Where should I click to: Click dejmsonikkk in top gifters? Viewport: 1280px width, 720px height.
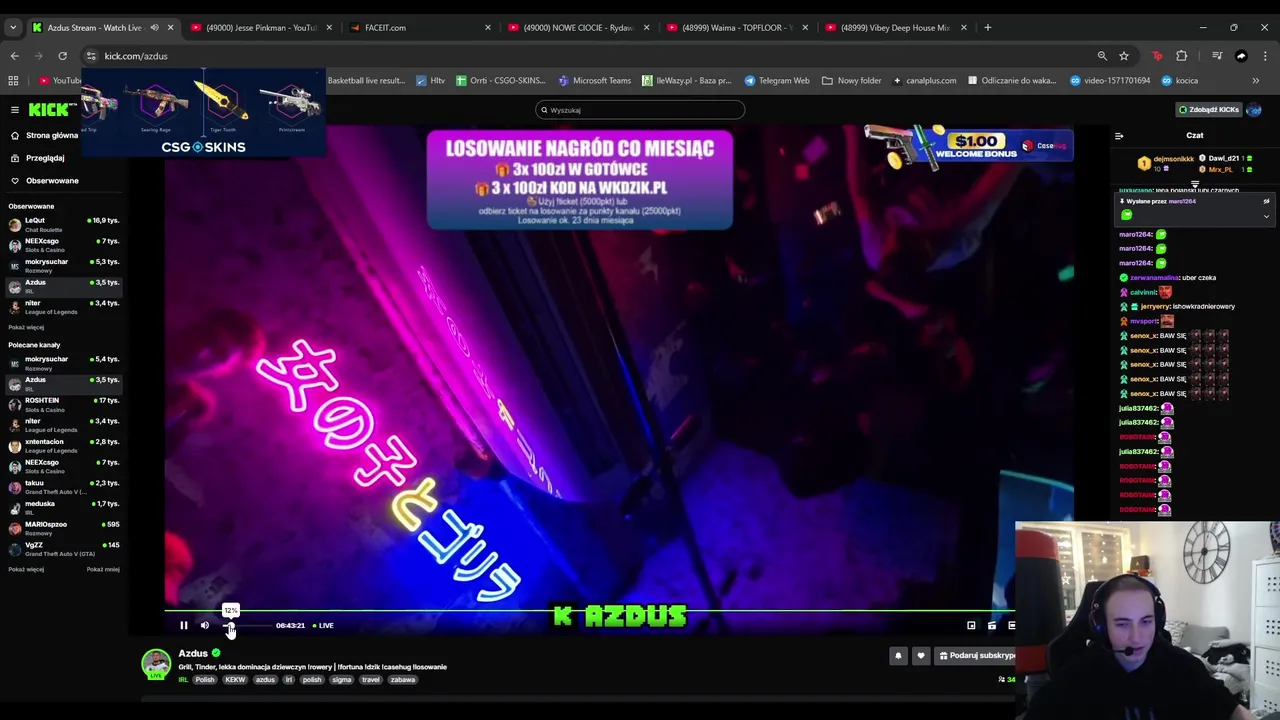tap(1174, 159)
